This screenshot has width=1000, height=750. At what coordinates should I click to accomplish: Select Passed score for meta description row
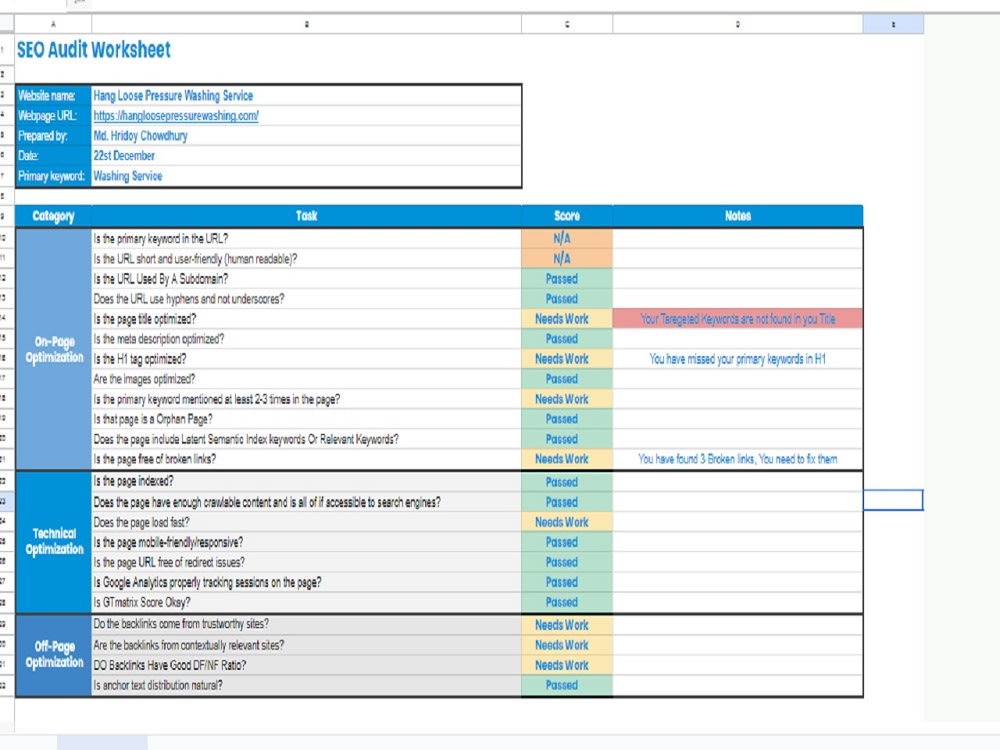567,339
